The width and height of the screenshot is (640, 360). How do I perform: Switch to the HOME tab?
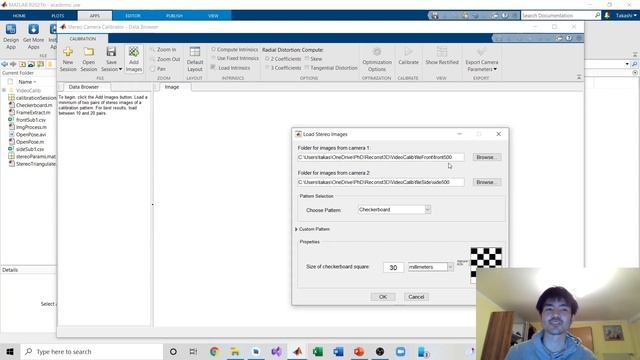point(19,16)
